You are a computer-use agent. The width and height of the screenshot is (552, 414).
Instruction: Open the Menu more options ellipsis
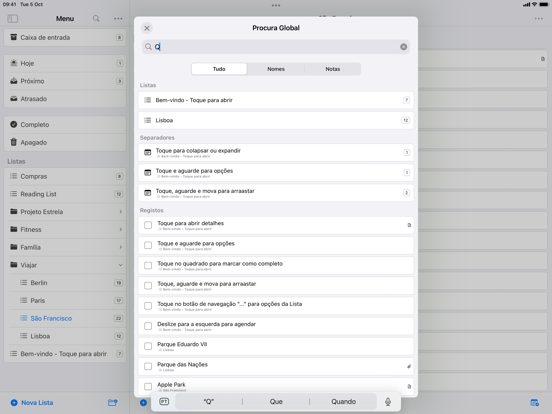(x=118, y=18)
